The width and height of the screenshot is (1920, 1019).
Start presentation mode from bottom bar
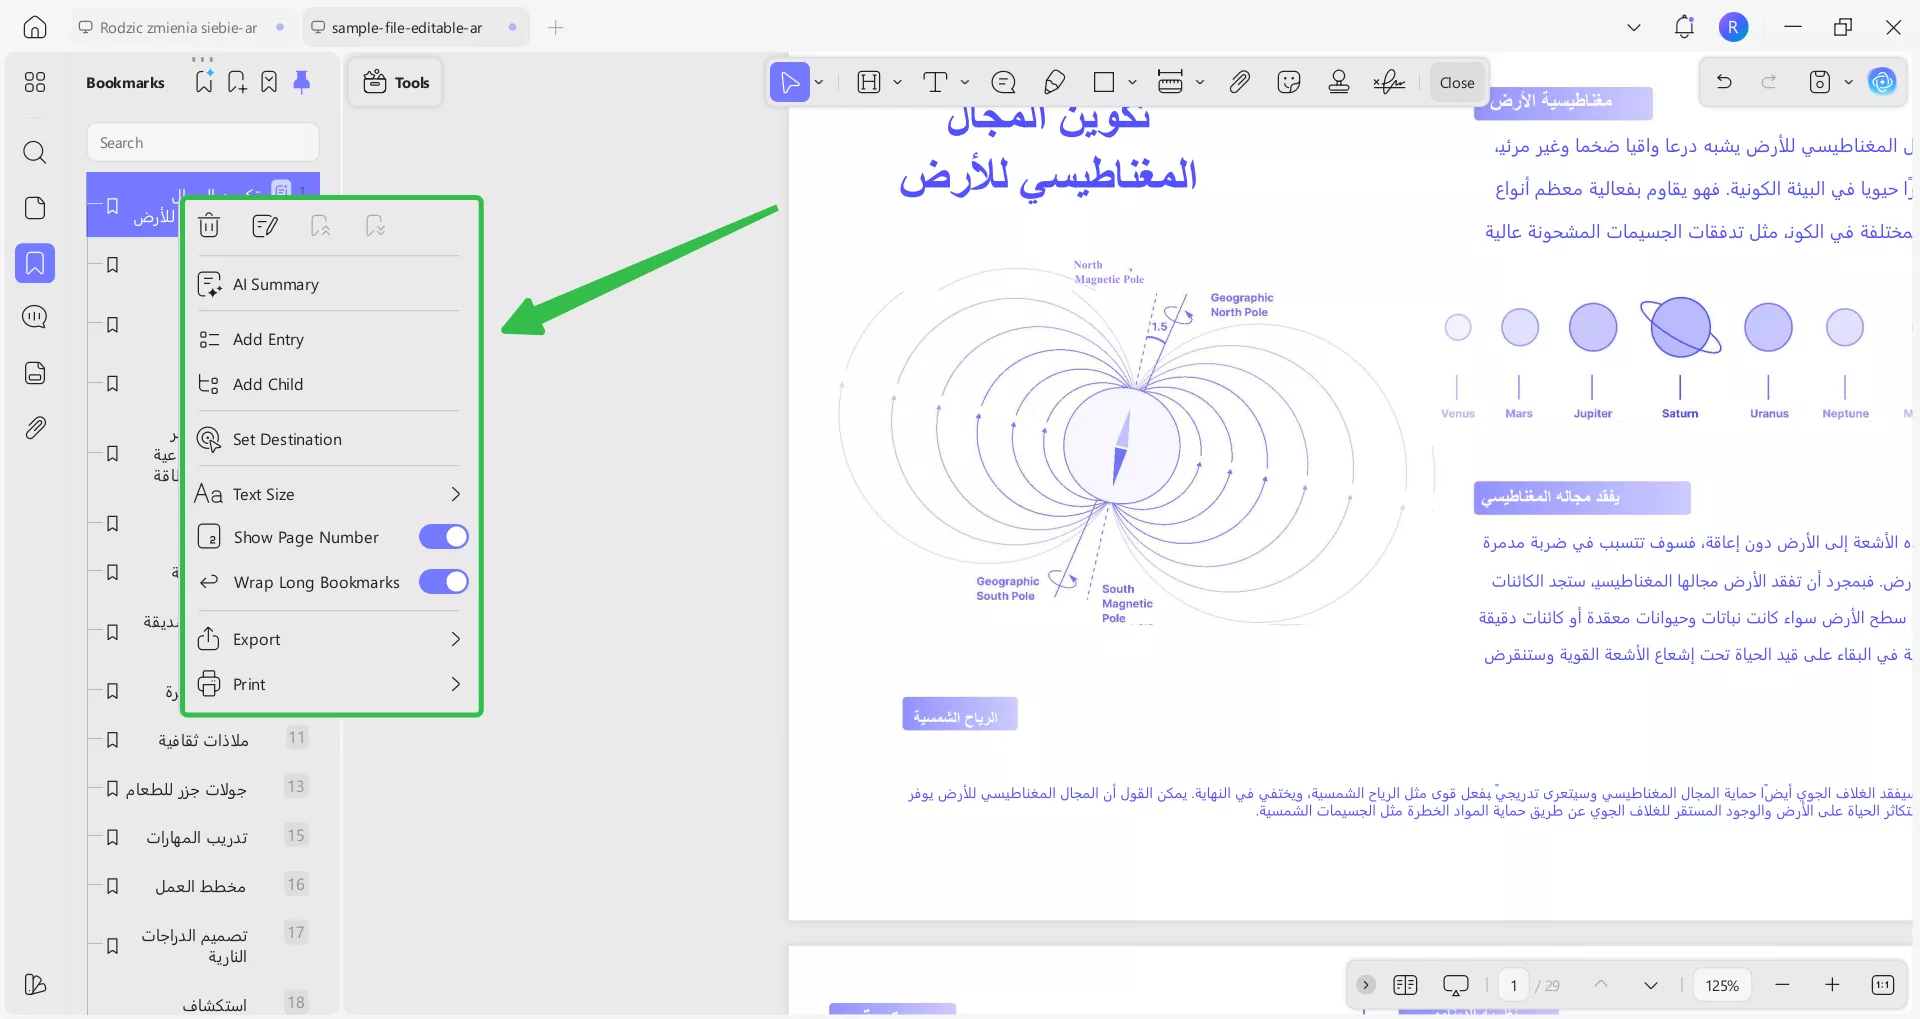pyautogui.click(x=1456, y=985)
